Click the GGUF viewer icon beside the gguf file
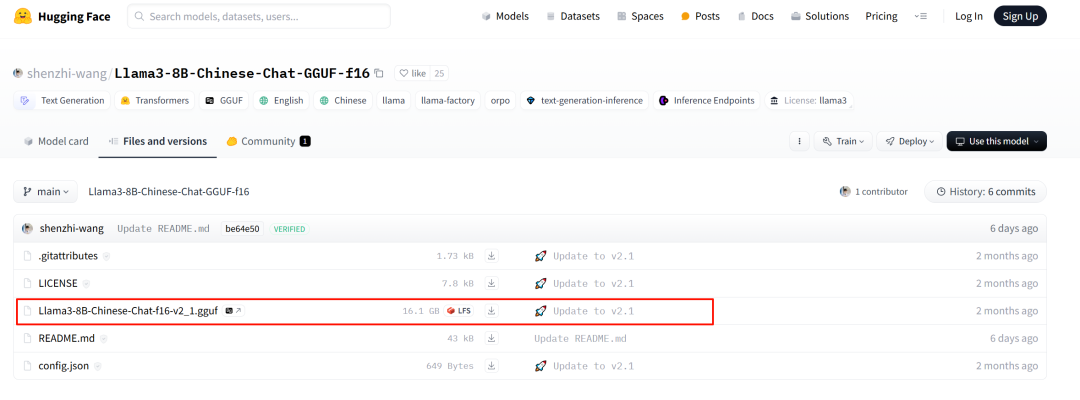Image resolution: width=1080 pixels, height=400 pixels. point(233,310)
